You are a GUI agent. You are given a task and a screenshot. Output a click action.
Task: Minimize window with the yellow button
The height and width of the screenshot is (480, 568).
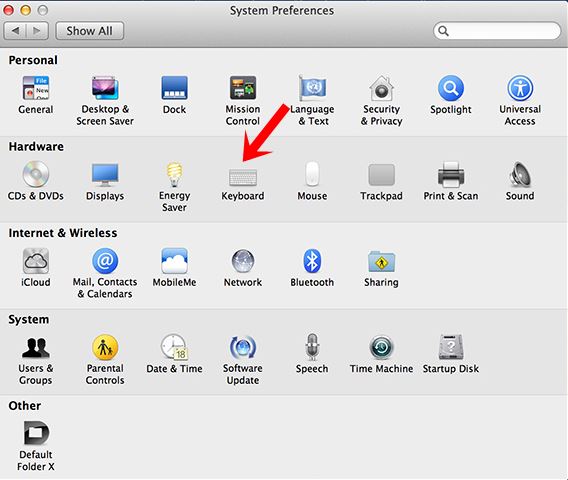click(26, 10)
